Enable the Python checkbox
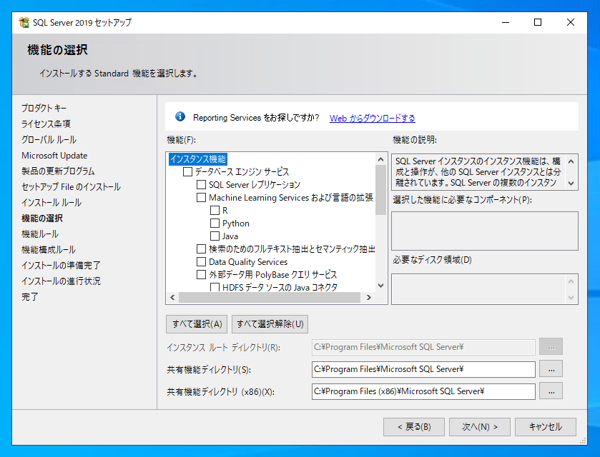This screenshot has width=600, height=457. pos(215,223)
